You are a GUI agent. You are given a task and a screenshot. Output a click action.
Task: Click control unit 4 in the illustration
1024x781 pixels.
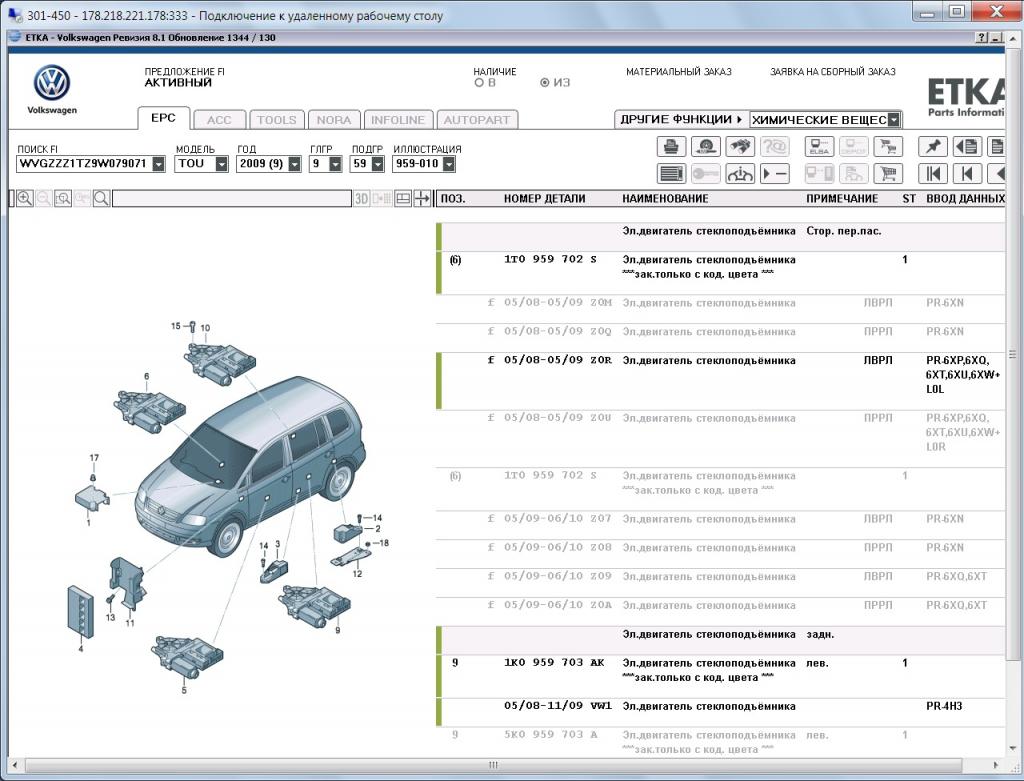point(80,611)
